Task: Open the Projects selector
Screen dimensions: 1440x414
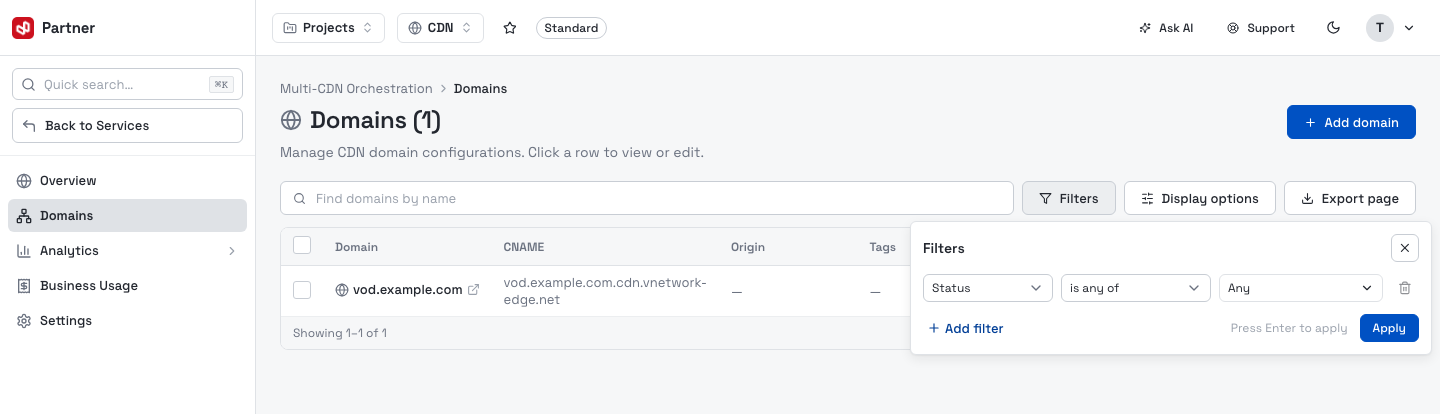Action: point(328,28)
